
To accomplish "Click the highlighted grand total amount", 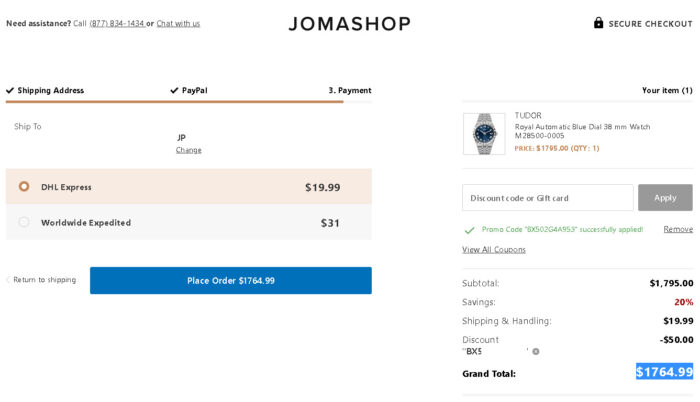I will pos(664,372).
